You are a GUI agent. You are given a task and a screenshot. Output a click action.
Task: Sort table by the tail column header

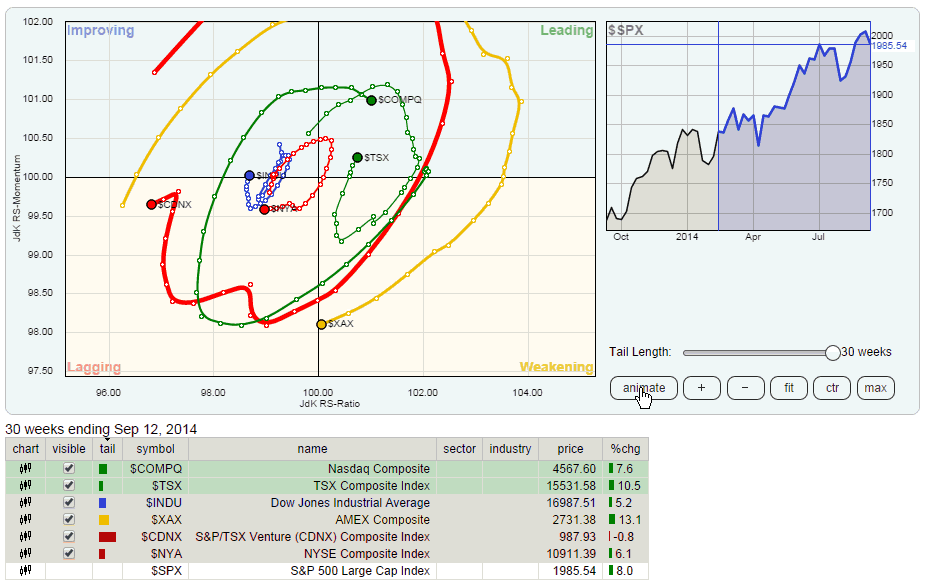(x=107, y=449)
